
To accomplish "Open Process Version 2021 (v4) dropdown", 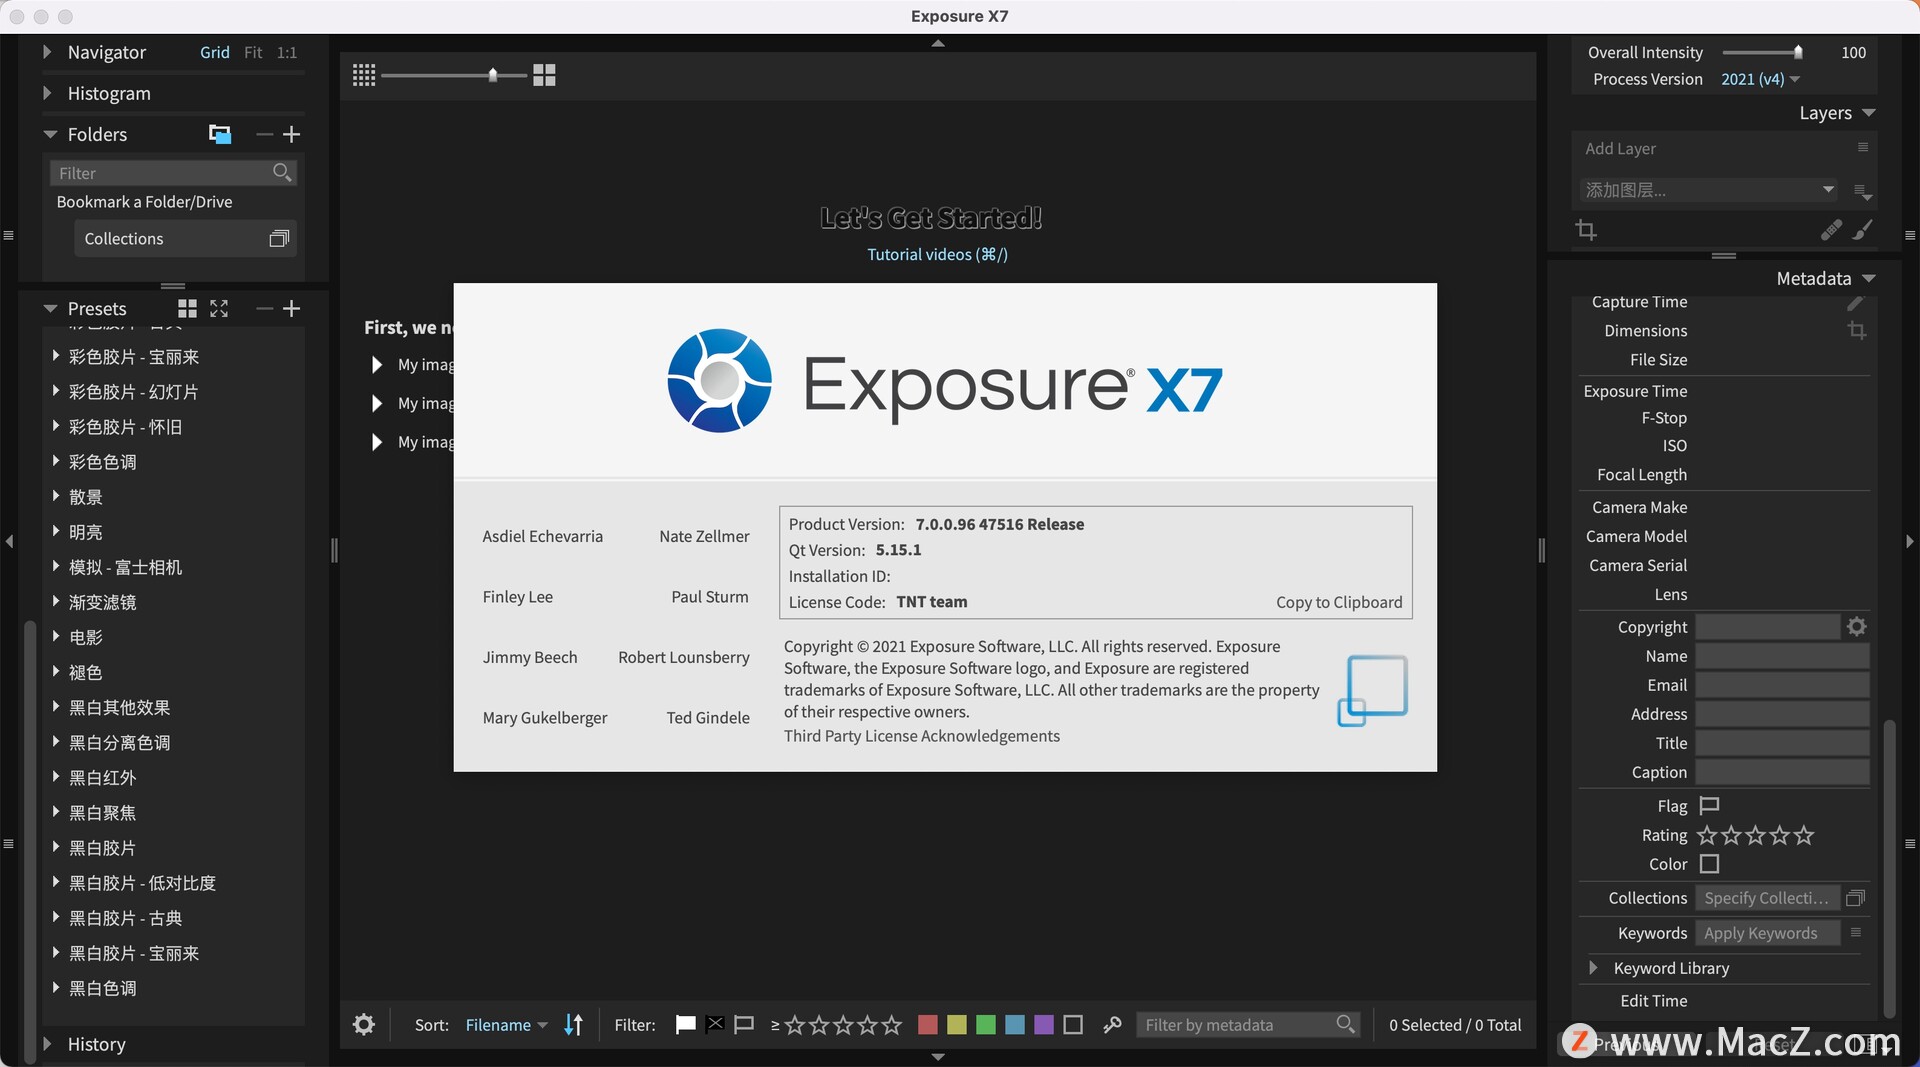I will coord(1760,79).
